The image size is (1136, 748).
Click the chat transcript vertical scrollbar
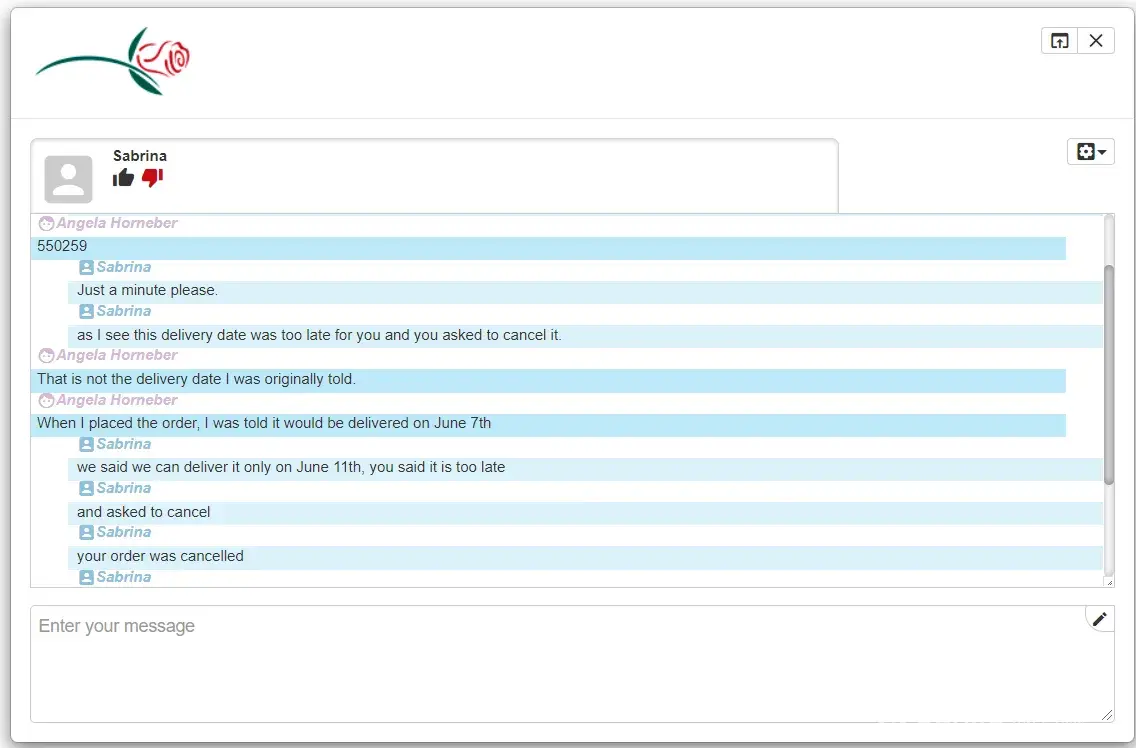point(1107,375)
